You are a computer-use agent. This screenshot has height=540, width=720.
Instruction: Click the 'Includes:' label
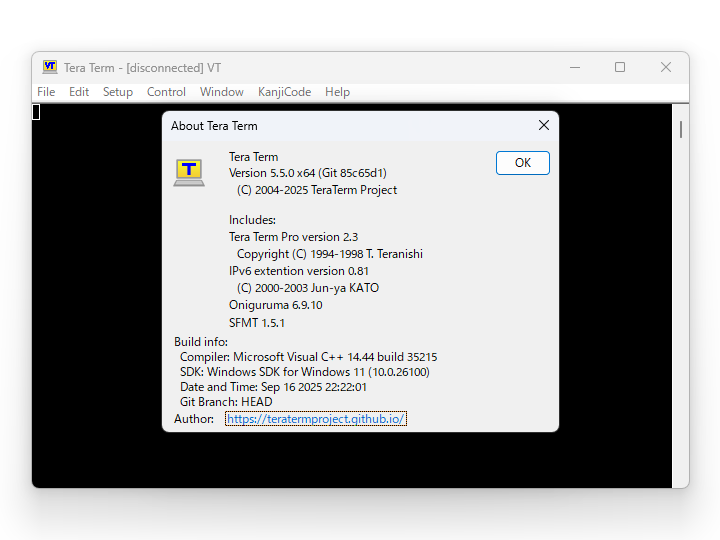click(x=252, y=220)
